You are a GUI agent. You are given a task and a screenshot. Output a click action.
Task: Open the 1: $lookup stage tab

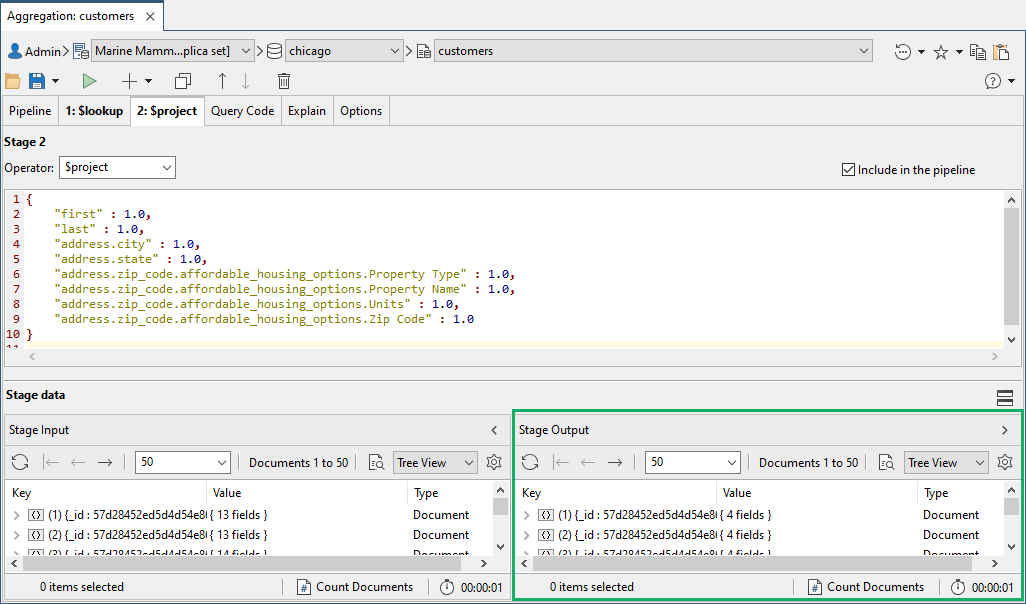[94, 111]
